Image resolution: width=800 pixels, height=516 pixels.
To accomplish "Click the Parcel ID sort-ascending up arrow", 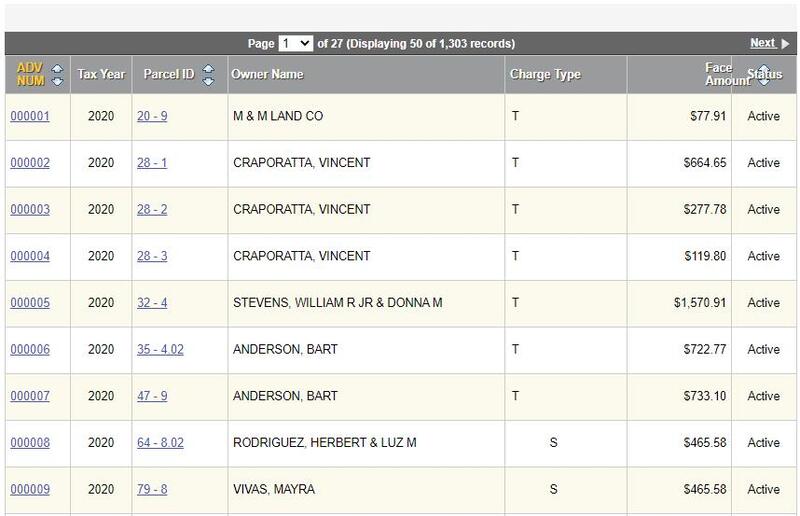I will (208, 69).
